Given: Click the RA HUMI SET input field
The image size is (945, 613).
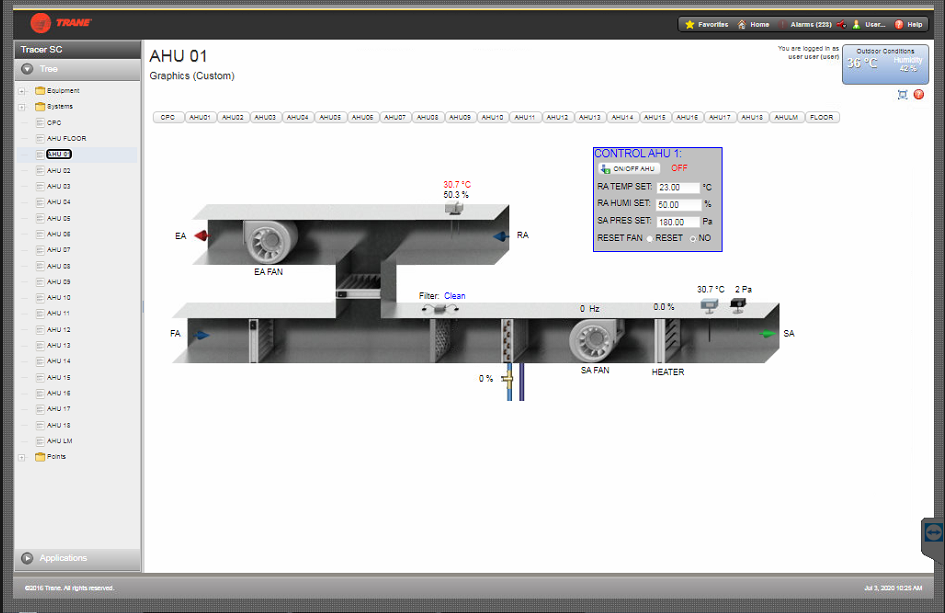Looking at the screenshot, I should (x=678, y=205).
